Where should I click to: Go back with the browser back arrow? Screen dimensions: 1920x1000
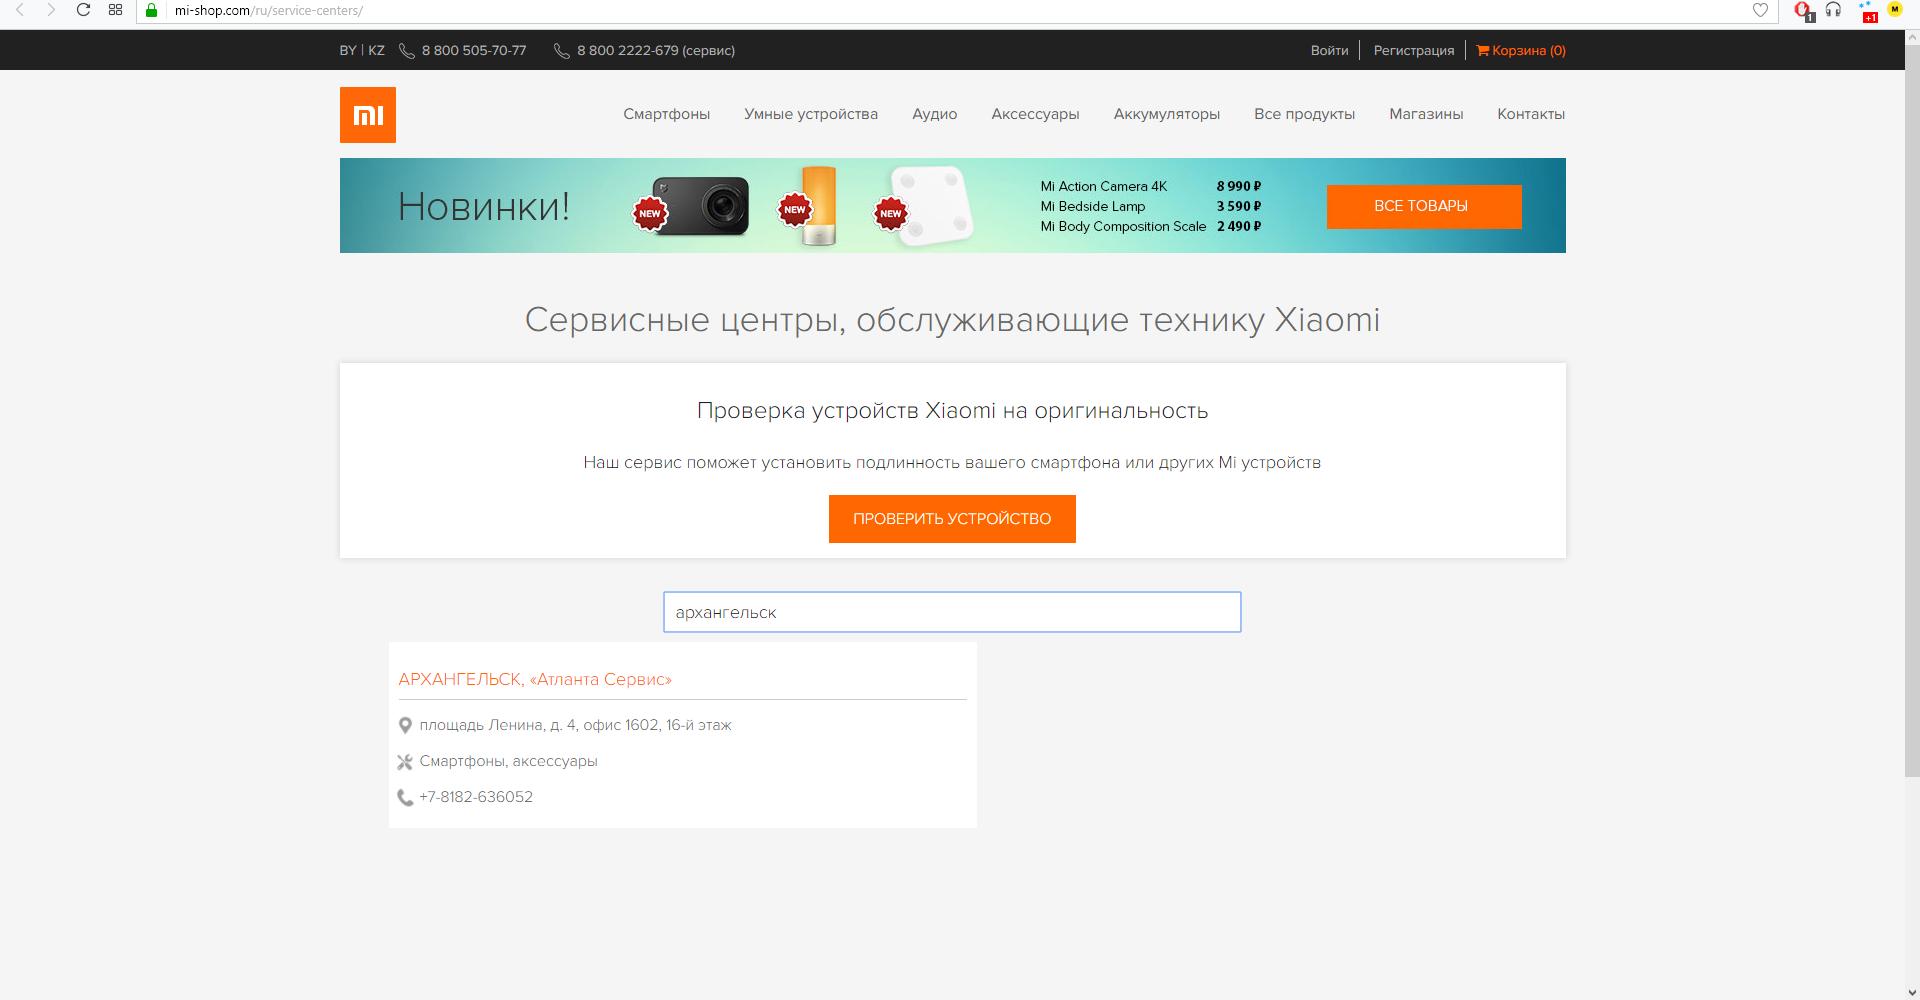[x=20, y=10]
